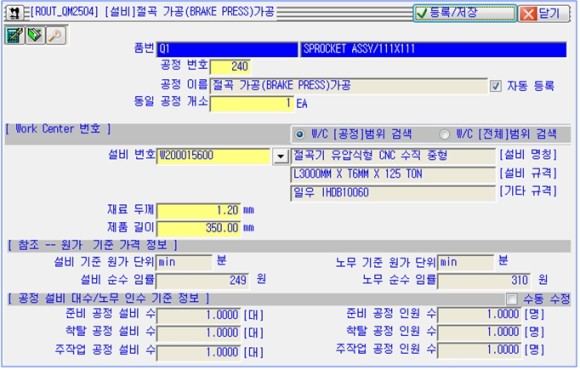Image resolution: width=580 pixels, height=370 pixels.
Task: Click the EA unit label
Action: 302,104
